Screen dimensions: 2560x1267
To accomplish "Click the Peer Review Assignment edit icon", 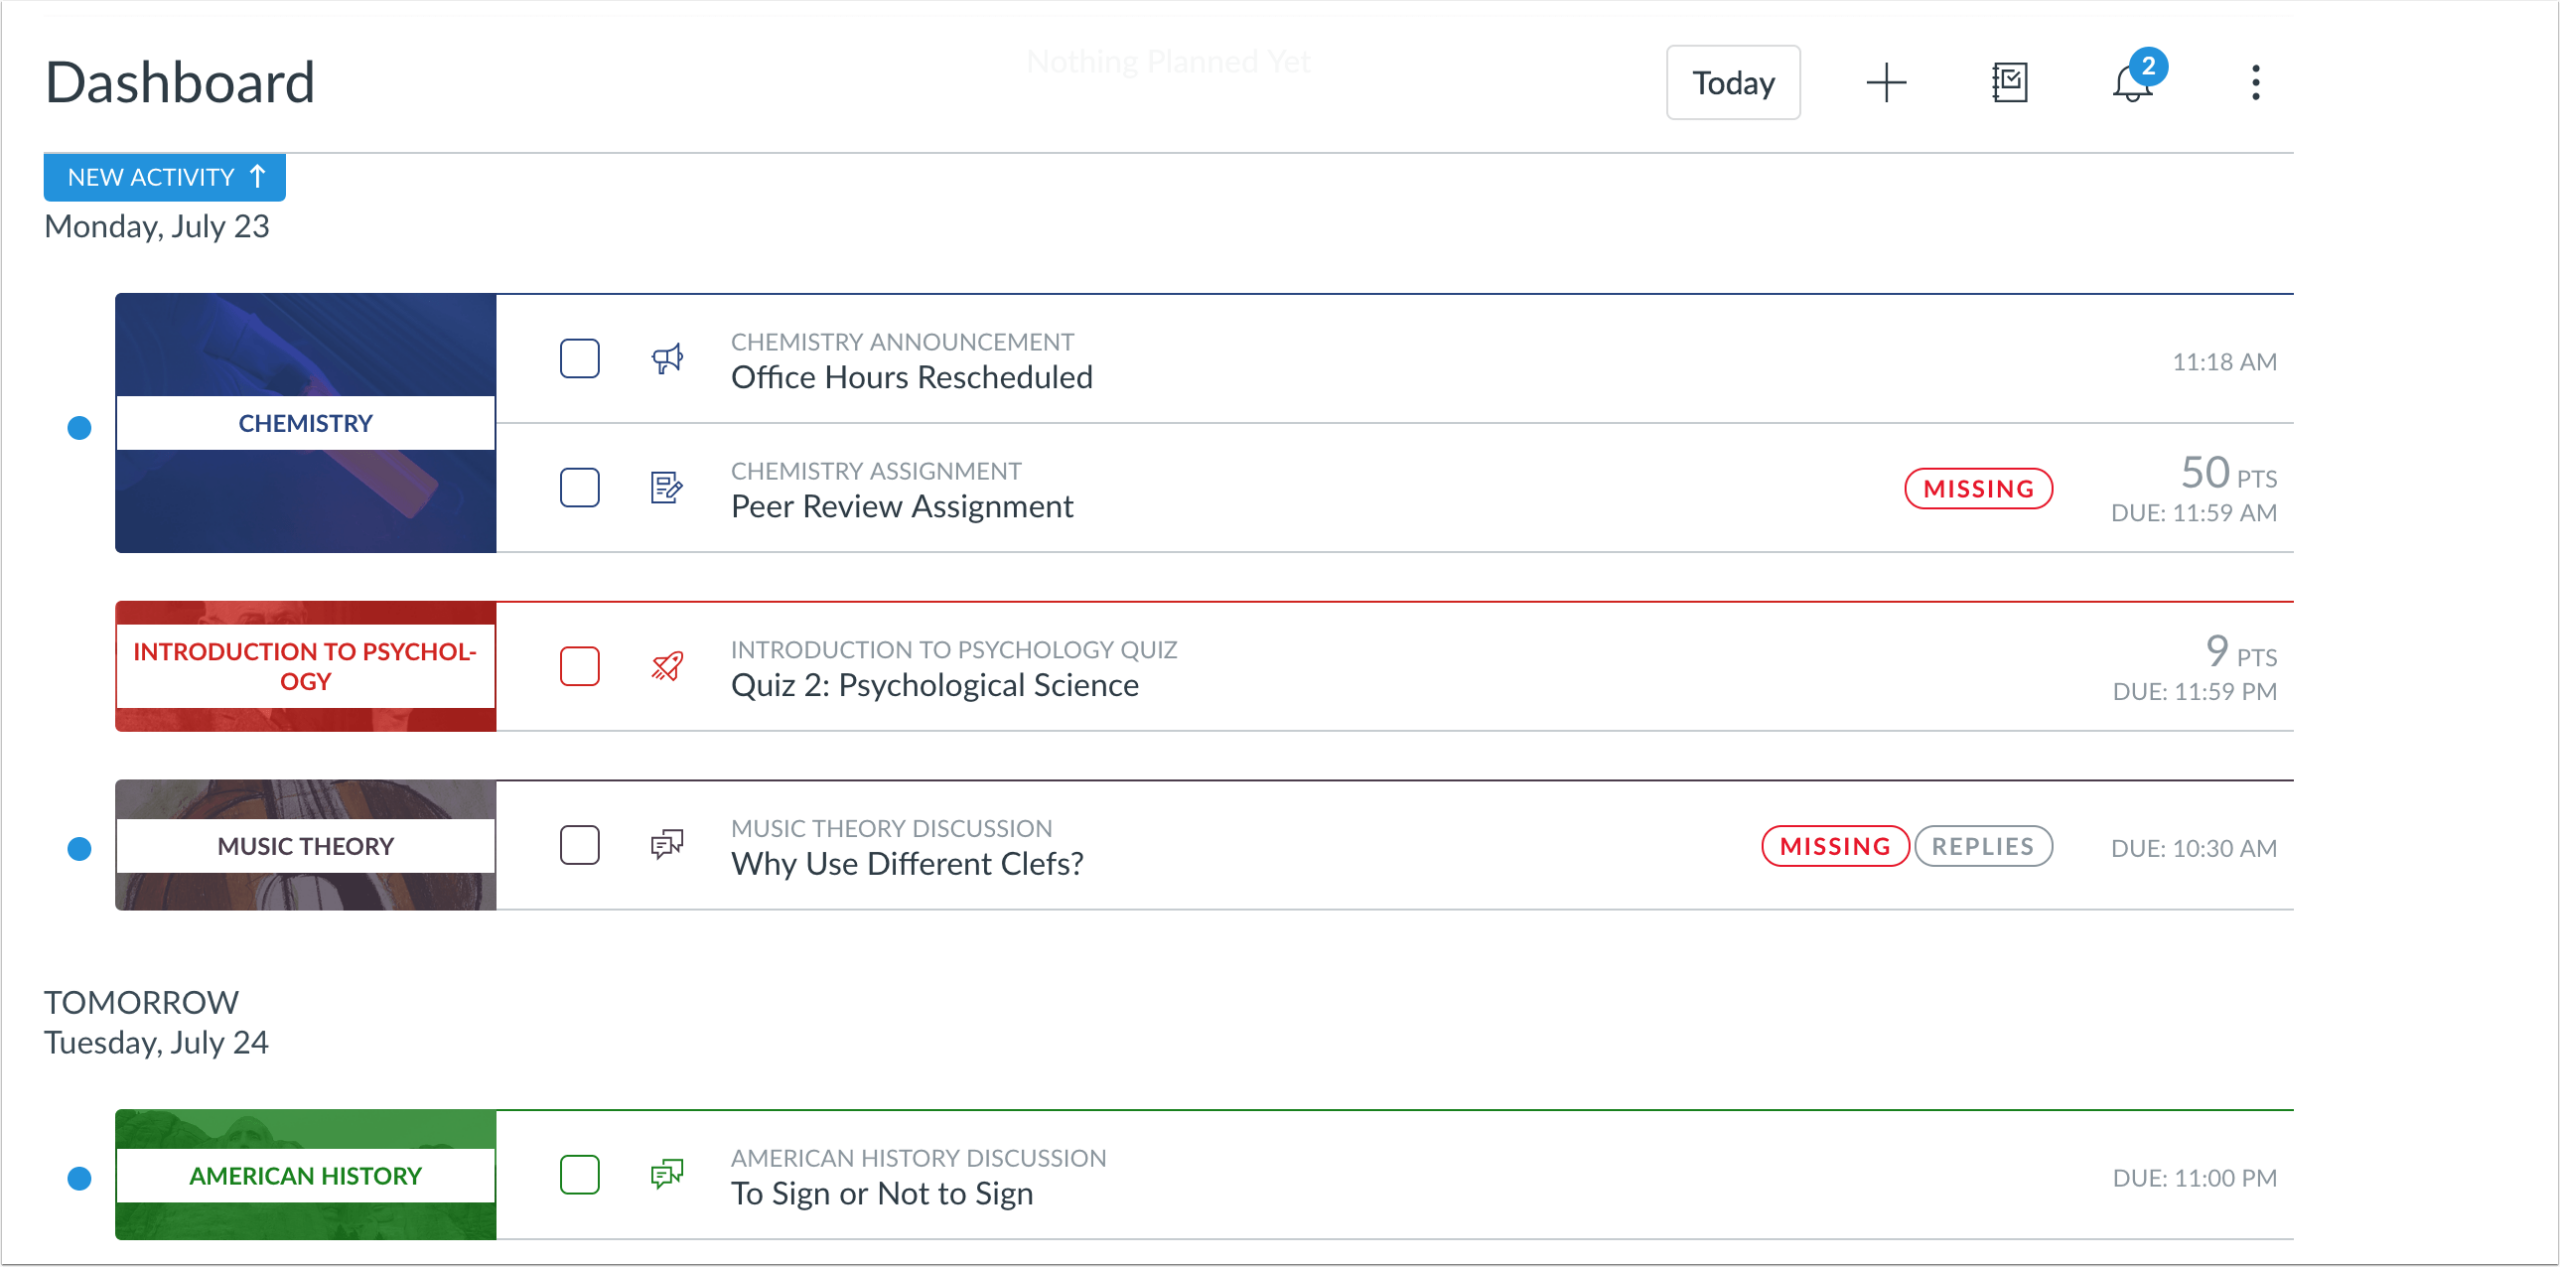I will [667, 488].
